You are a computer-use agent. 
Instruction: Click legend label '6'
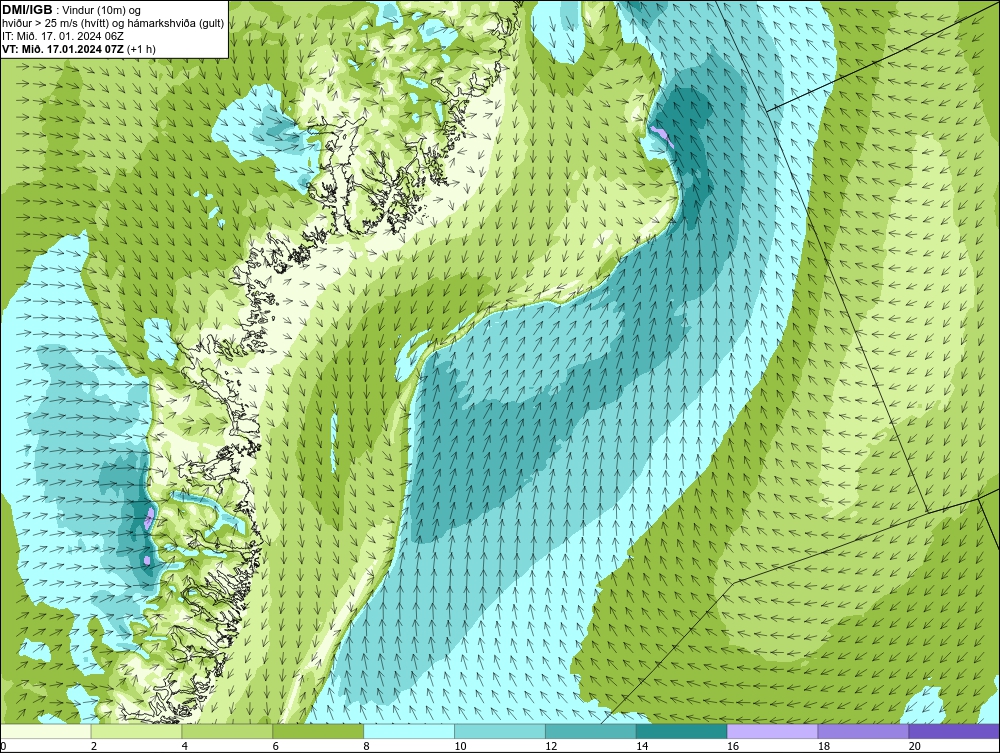point(276,746)
